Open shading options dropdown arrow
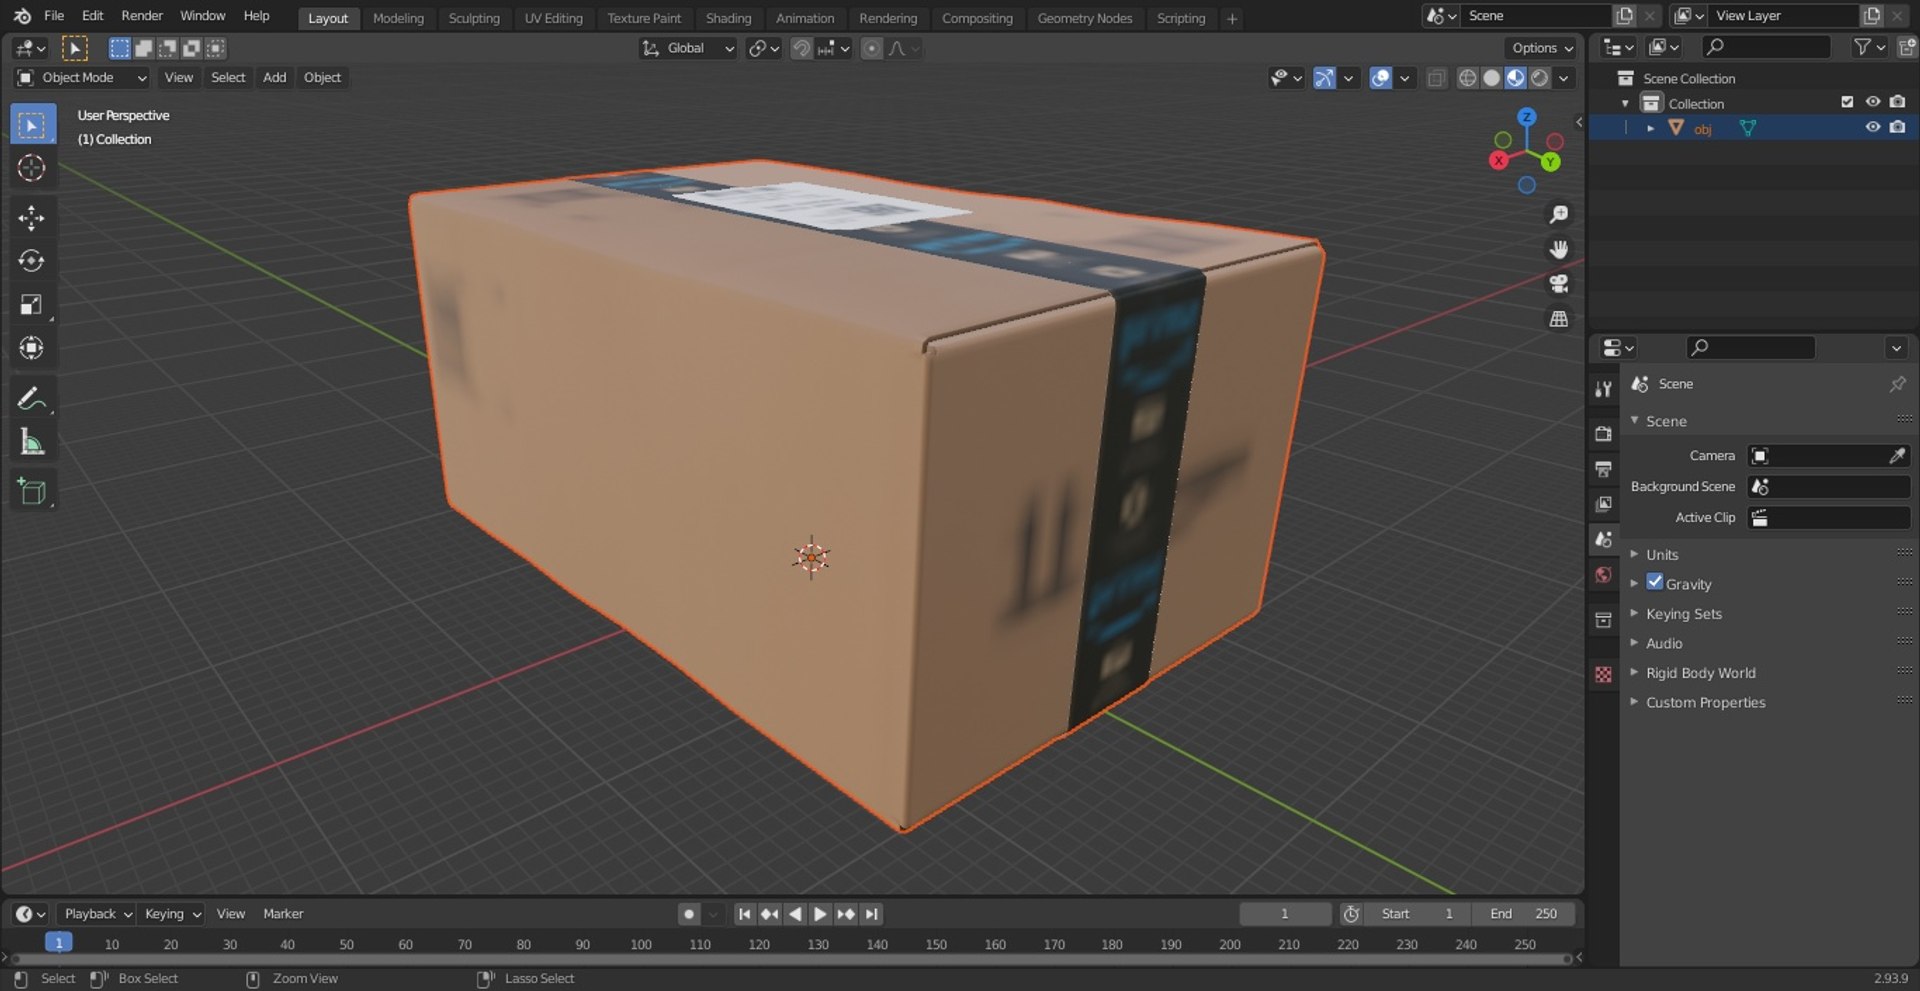This screenshot has height=991, width=1920. point(1564,78)
